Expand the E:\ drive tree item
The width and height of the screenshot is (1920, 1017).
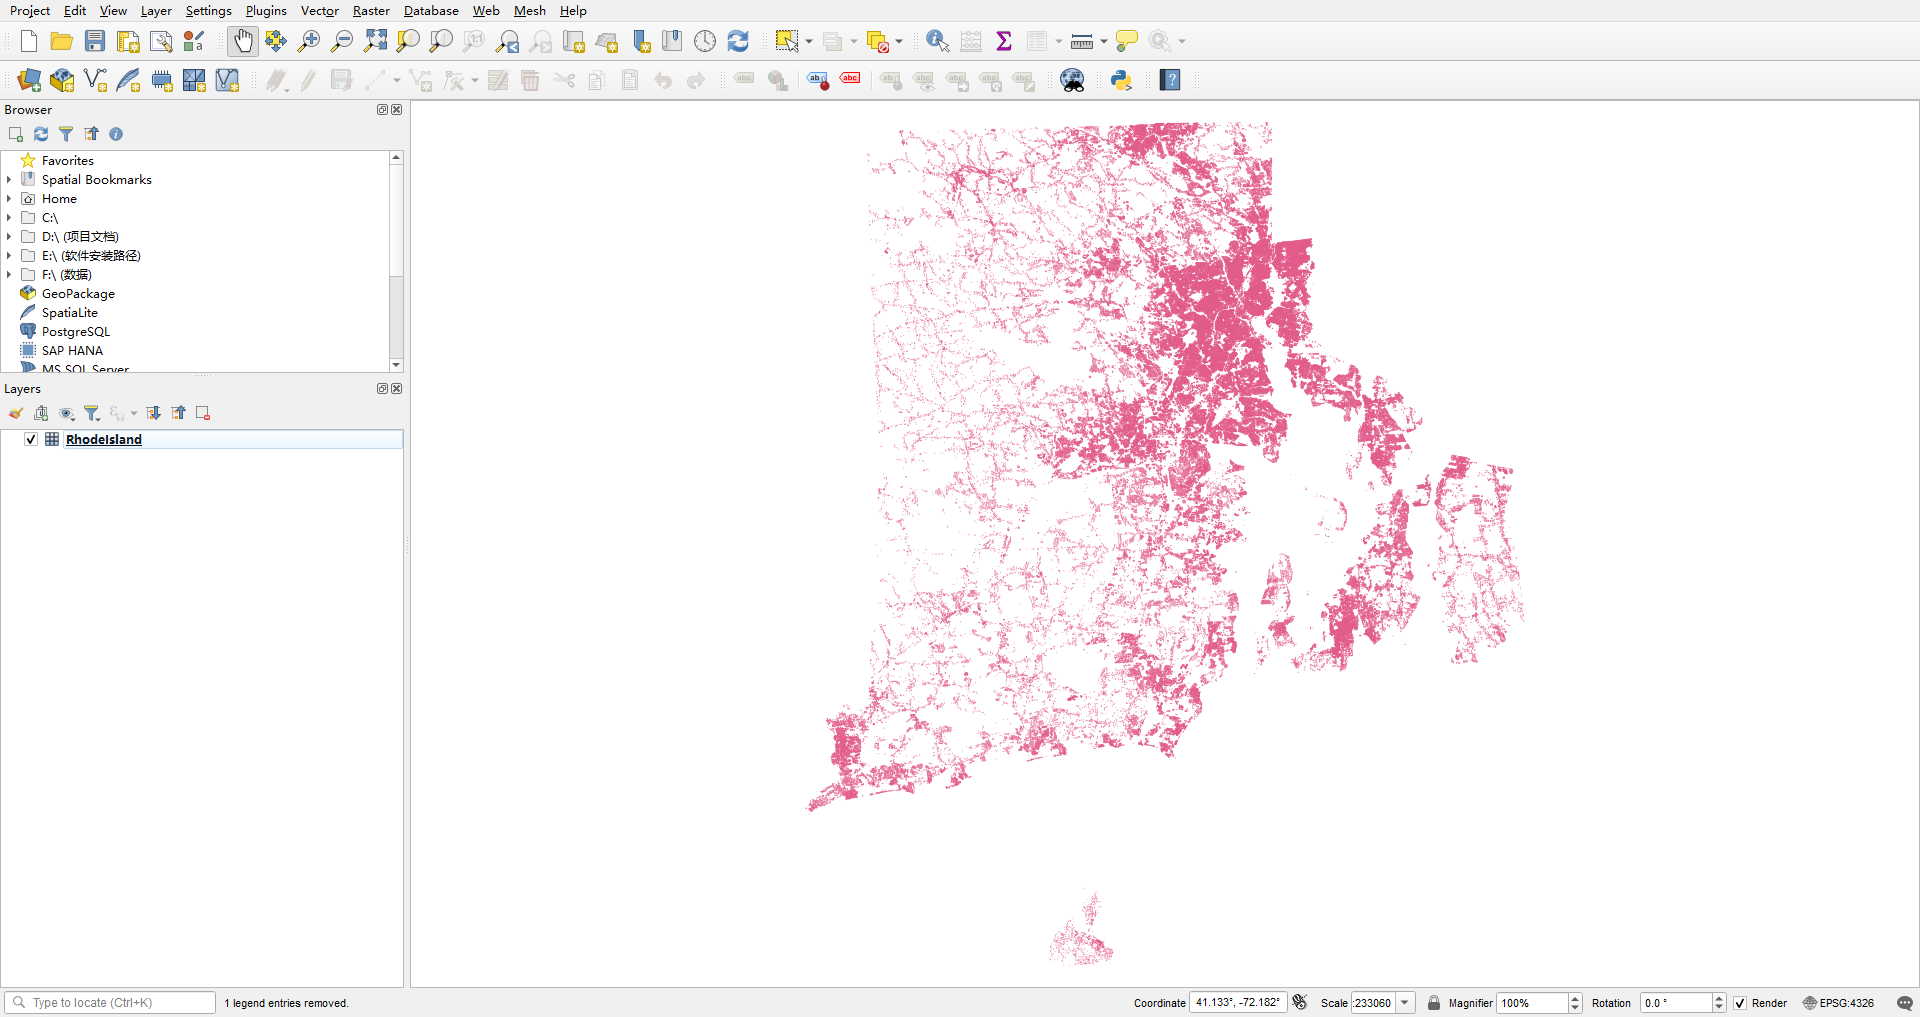point(9,256)
